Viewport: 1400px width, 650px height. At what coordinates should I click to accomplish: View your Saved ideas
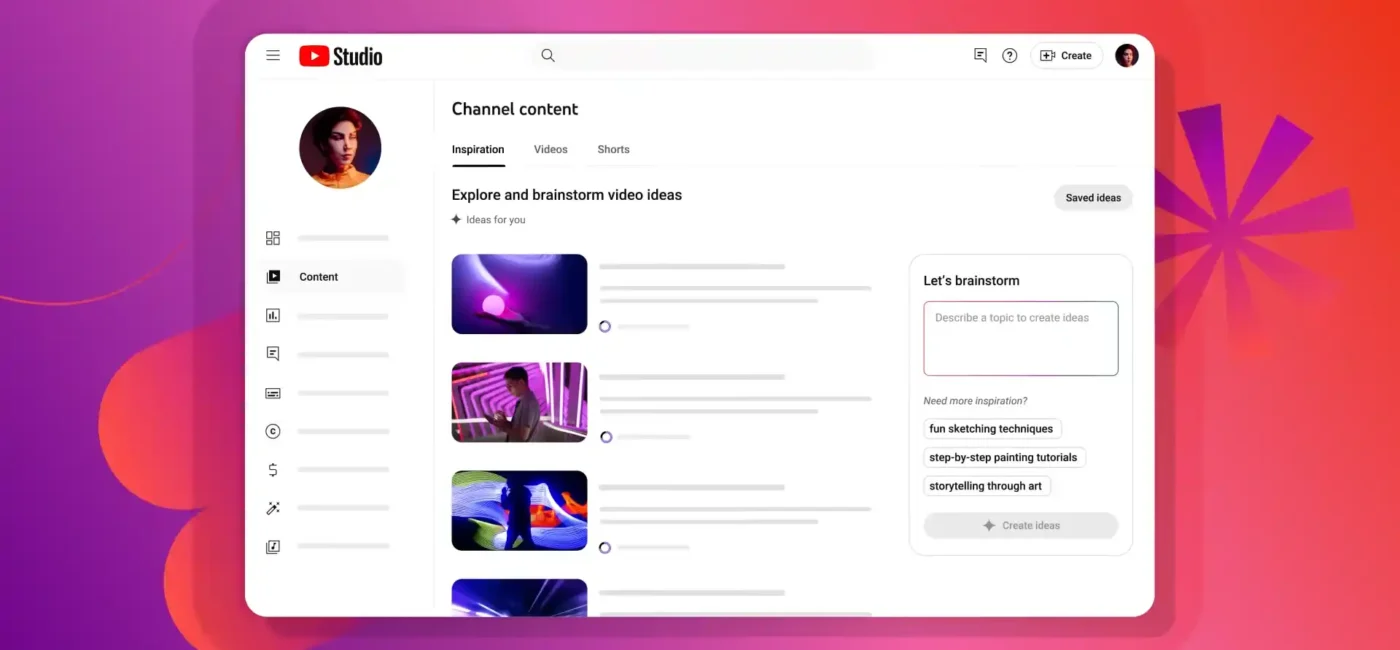[1093, 197]
